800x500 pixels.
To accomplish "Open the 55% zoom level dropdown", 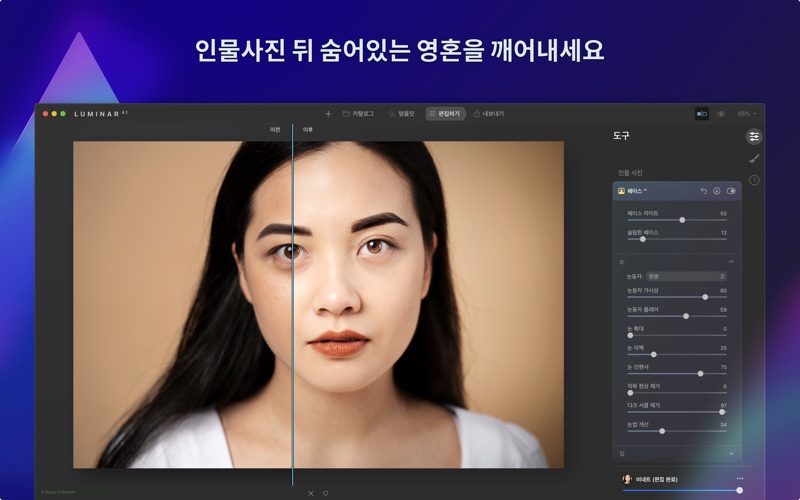I will click(747, 114).
